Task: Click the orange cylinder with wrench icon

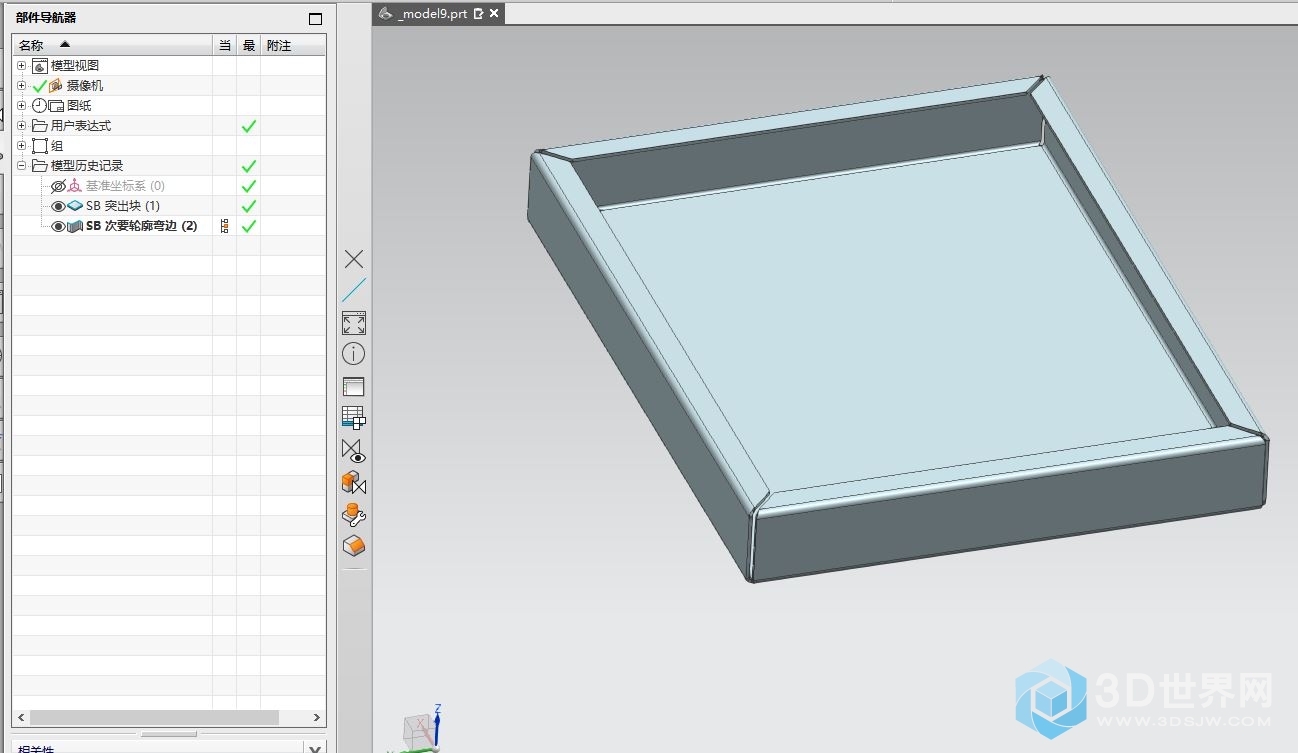Action: coord(354,515)
